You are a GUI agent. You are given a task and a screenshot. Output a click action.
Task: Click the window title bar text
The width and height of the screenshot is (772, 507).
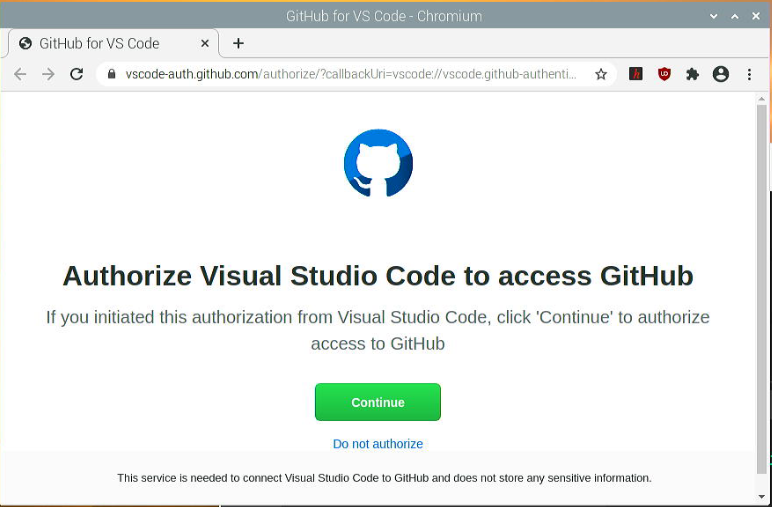[384, 16]
